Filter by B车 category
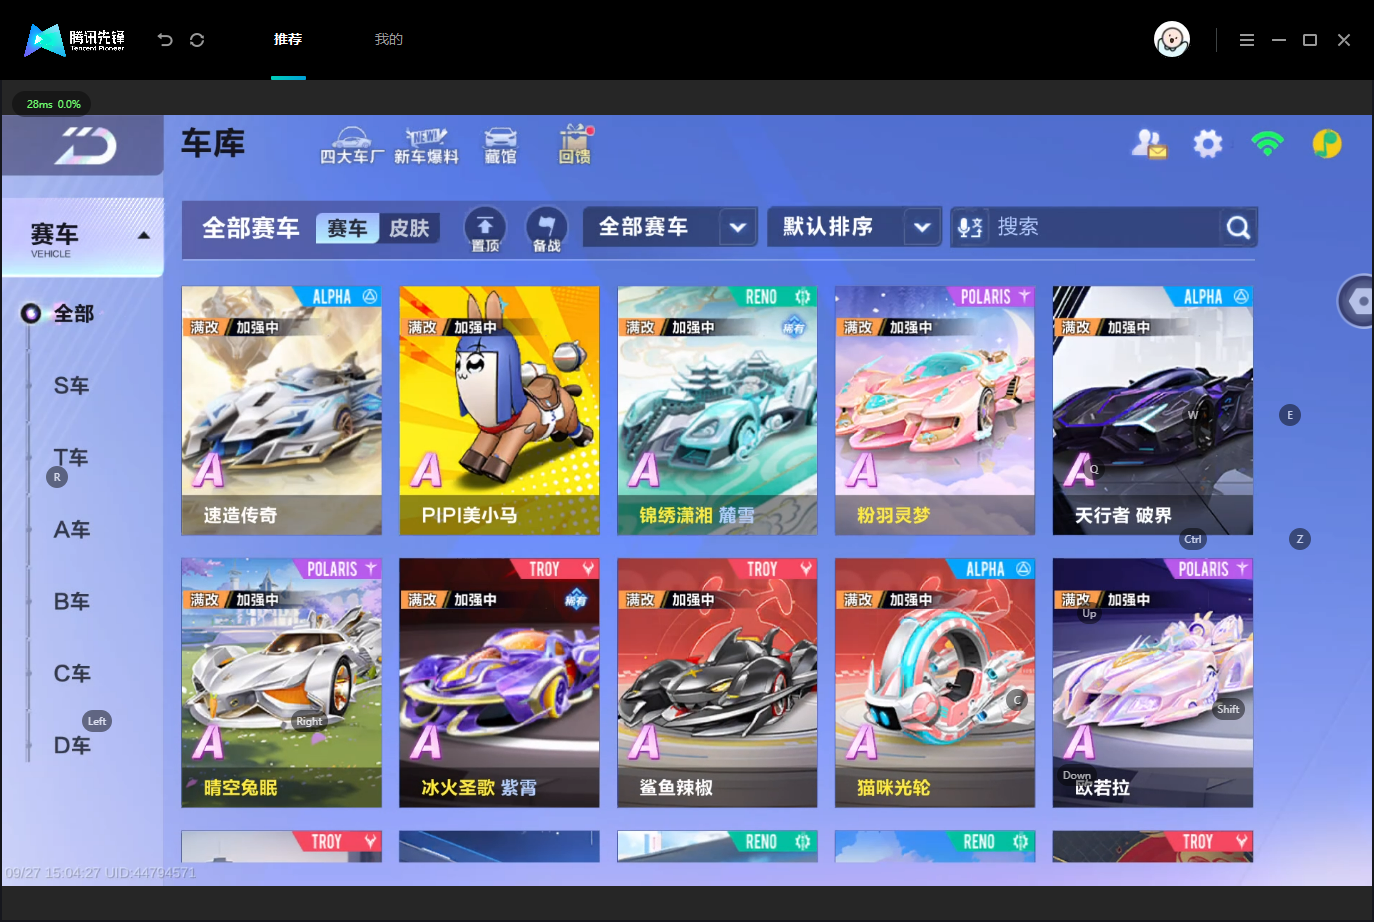This screenshot has width=1374, height=922. pos(71,602)
